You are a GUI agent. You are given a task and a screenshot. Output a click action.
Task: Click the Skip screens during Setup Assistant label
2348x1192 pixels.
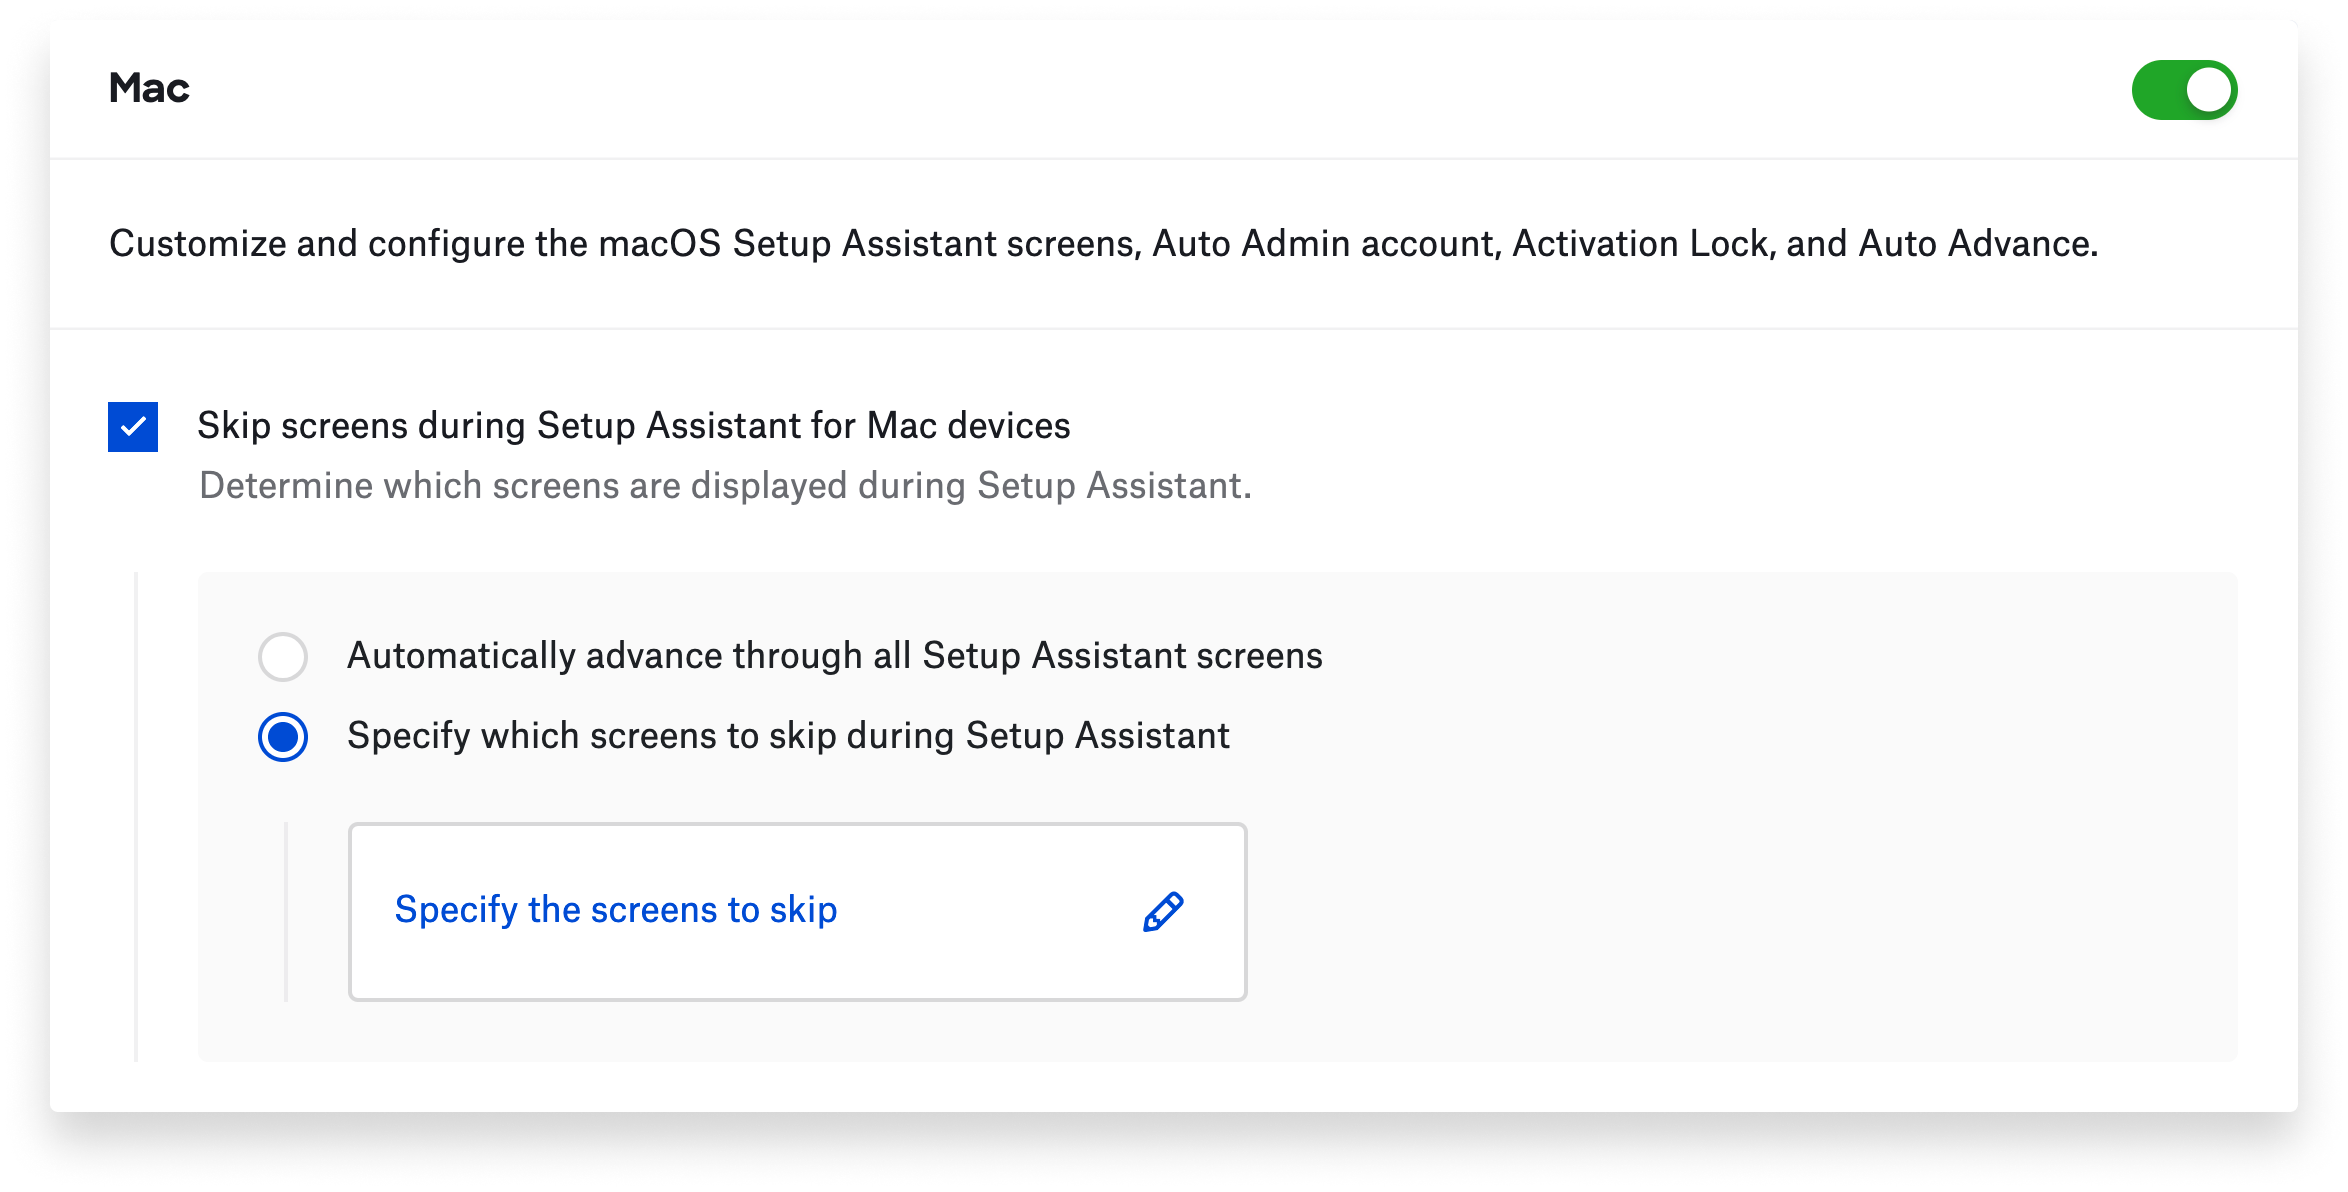tap(633, 426)
